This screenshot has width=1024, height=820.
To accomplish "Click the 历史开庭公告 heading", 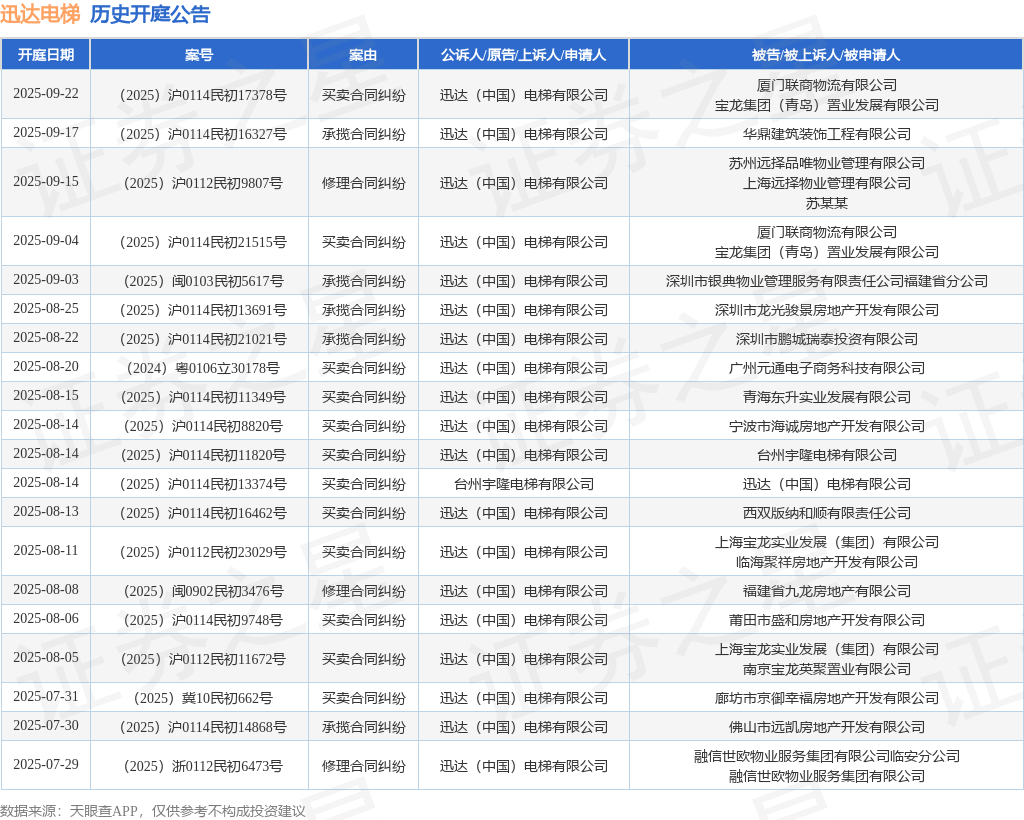I will 150,14.
